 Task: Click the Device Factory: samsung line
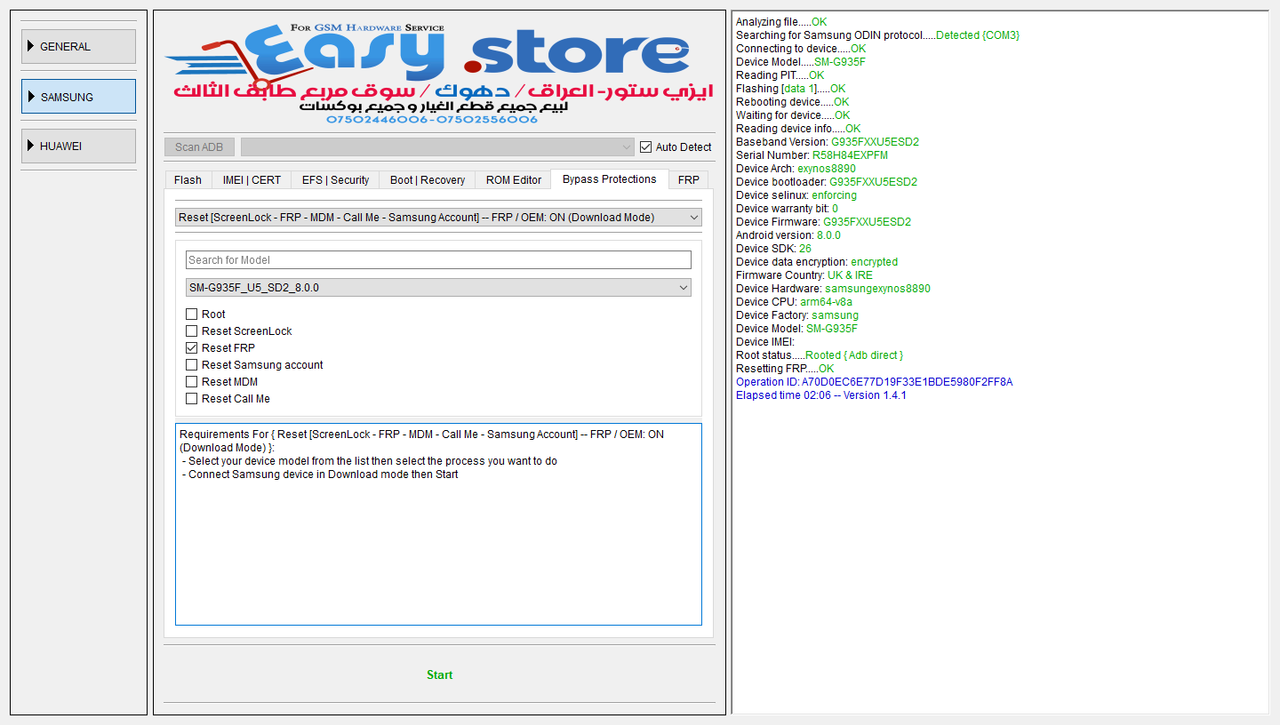pos(797,315)
